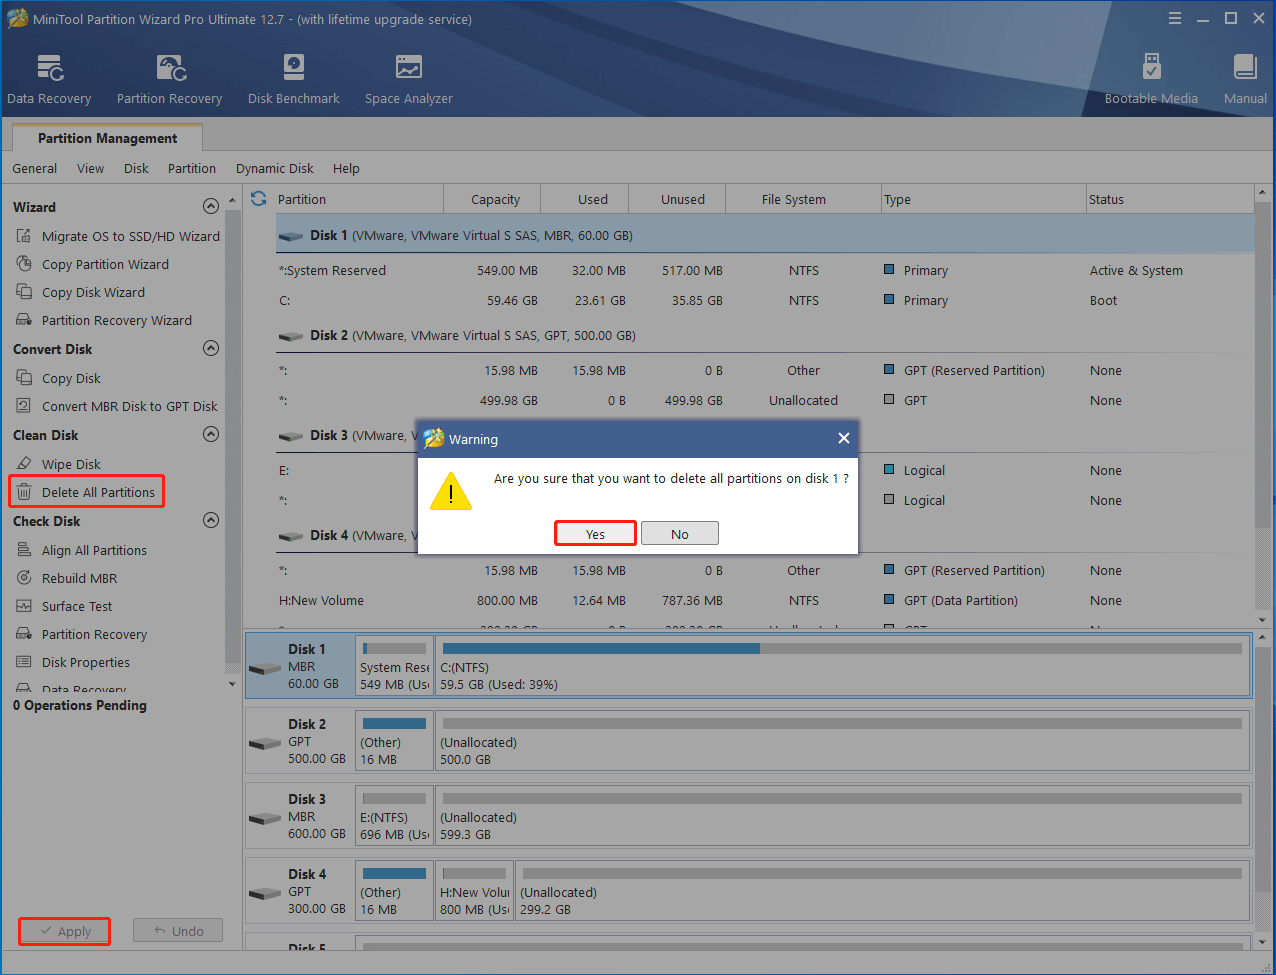Click the Disk 2 drive icon in disk map

265,744
